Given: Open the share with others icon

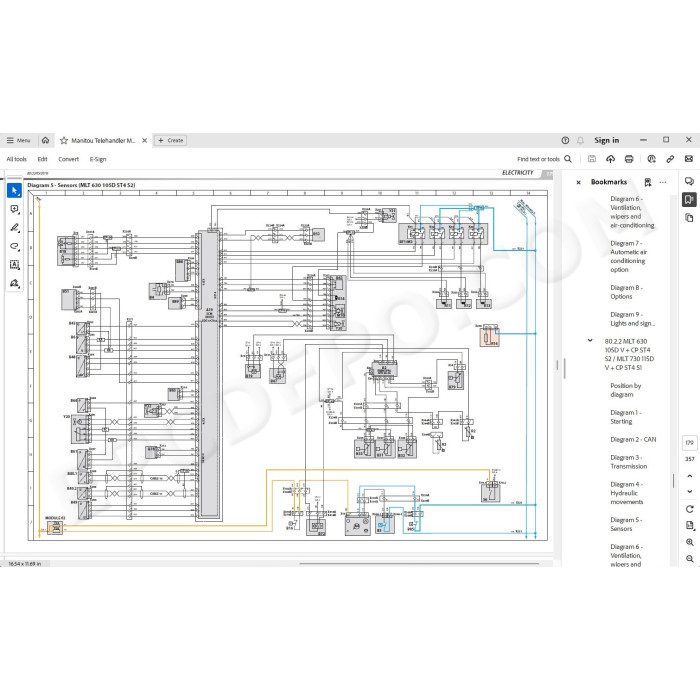Looking at the screenshot, I should [x=651, y=158].
